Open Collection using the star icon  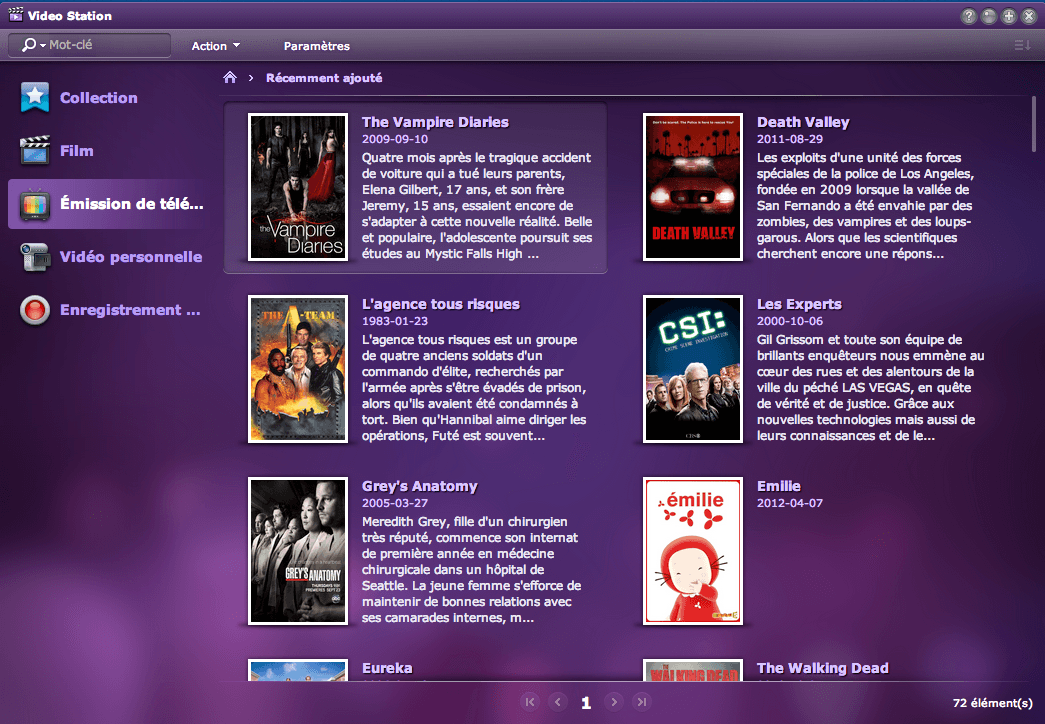tap(35, 97)
